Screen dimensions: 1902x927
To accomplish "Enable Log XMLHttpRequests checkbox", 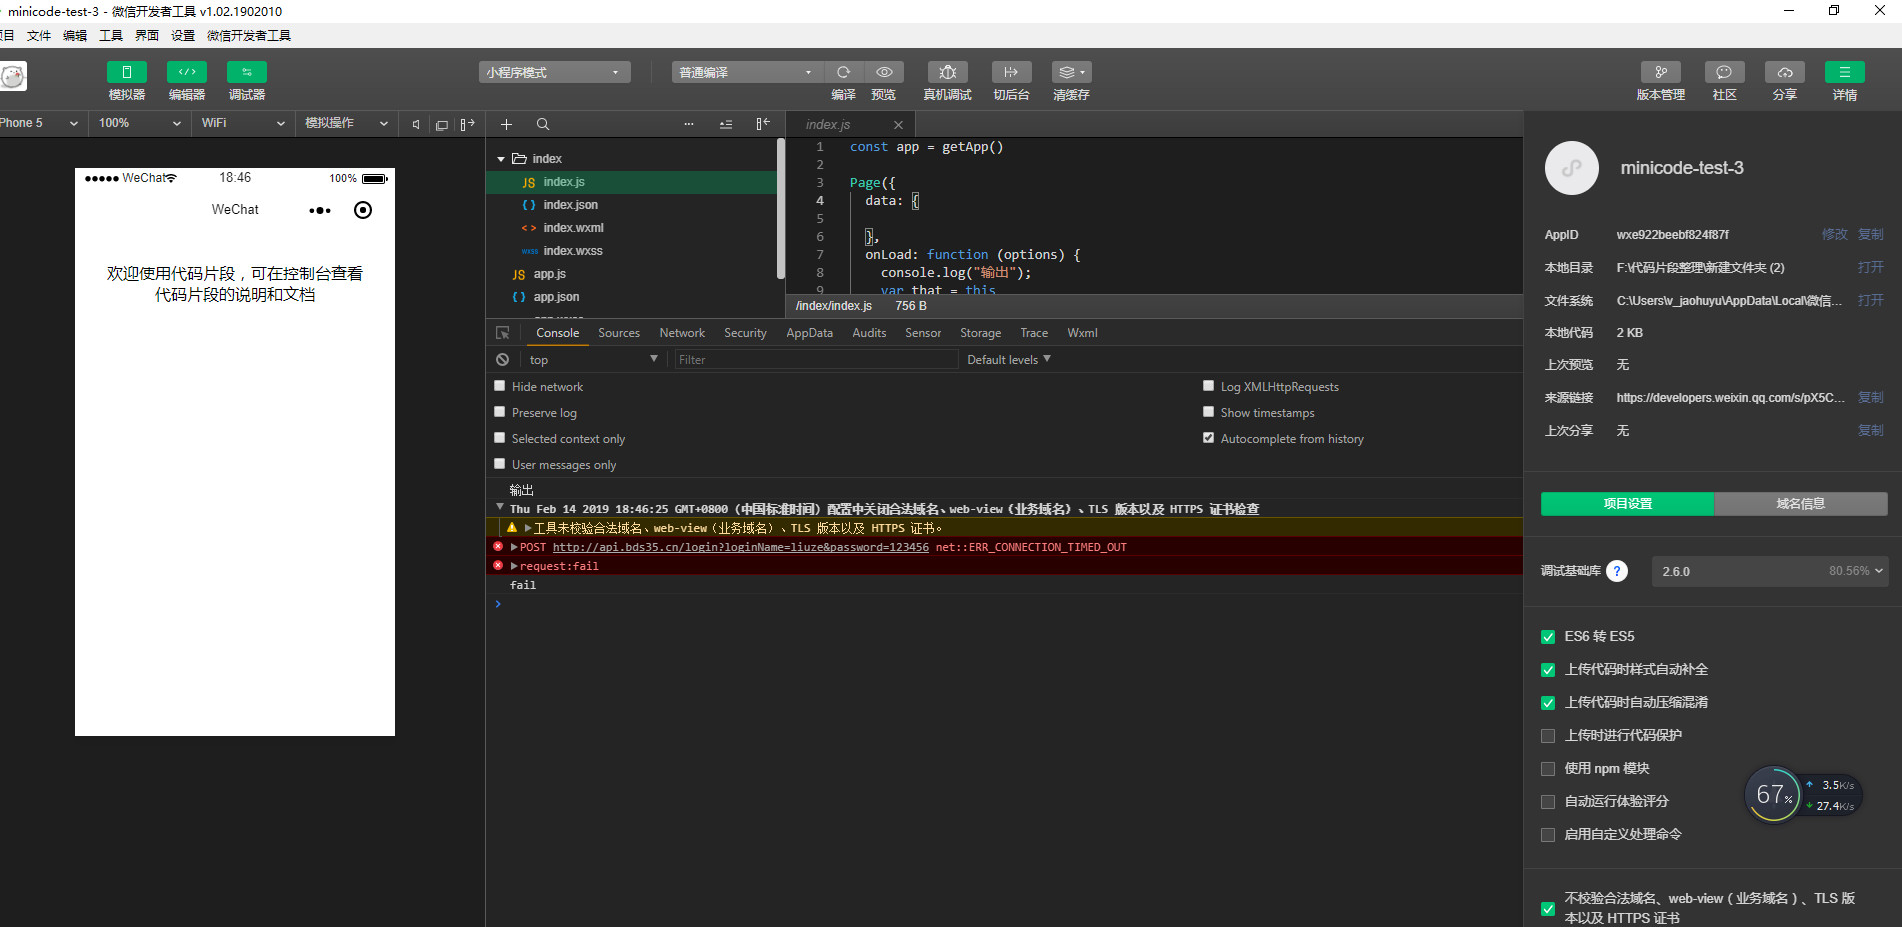I will coord(1208,386).
